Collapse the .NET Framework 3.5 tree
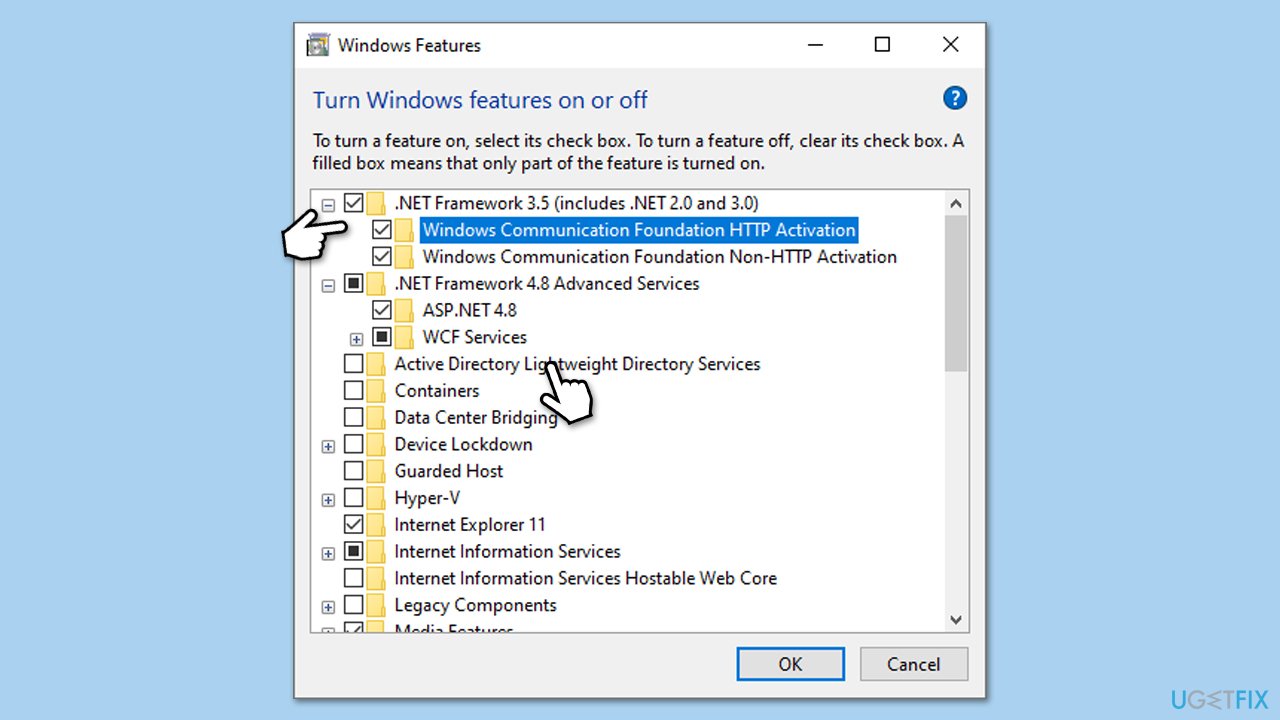 point(328,203)
